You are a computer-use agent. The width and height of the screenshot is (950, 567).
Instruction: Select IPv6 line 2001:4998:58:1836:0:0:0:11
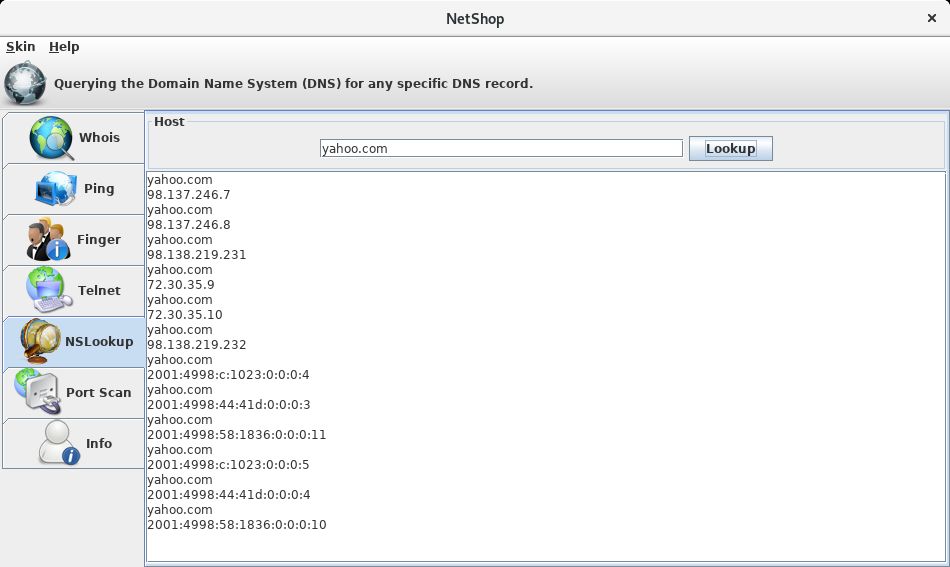(237, 435)
